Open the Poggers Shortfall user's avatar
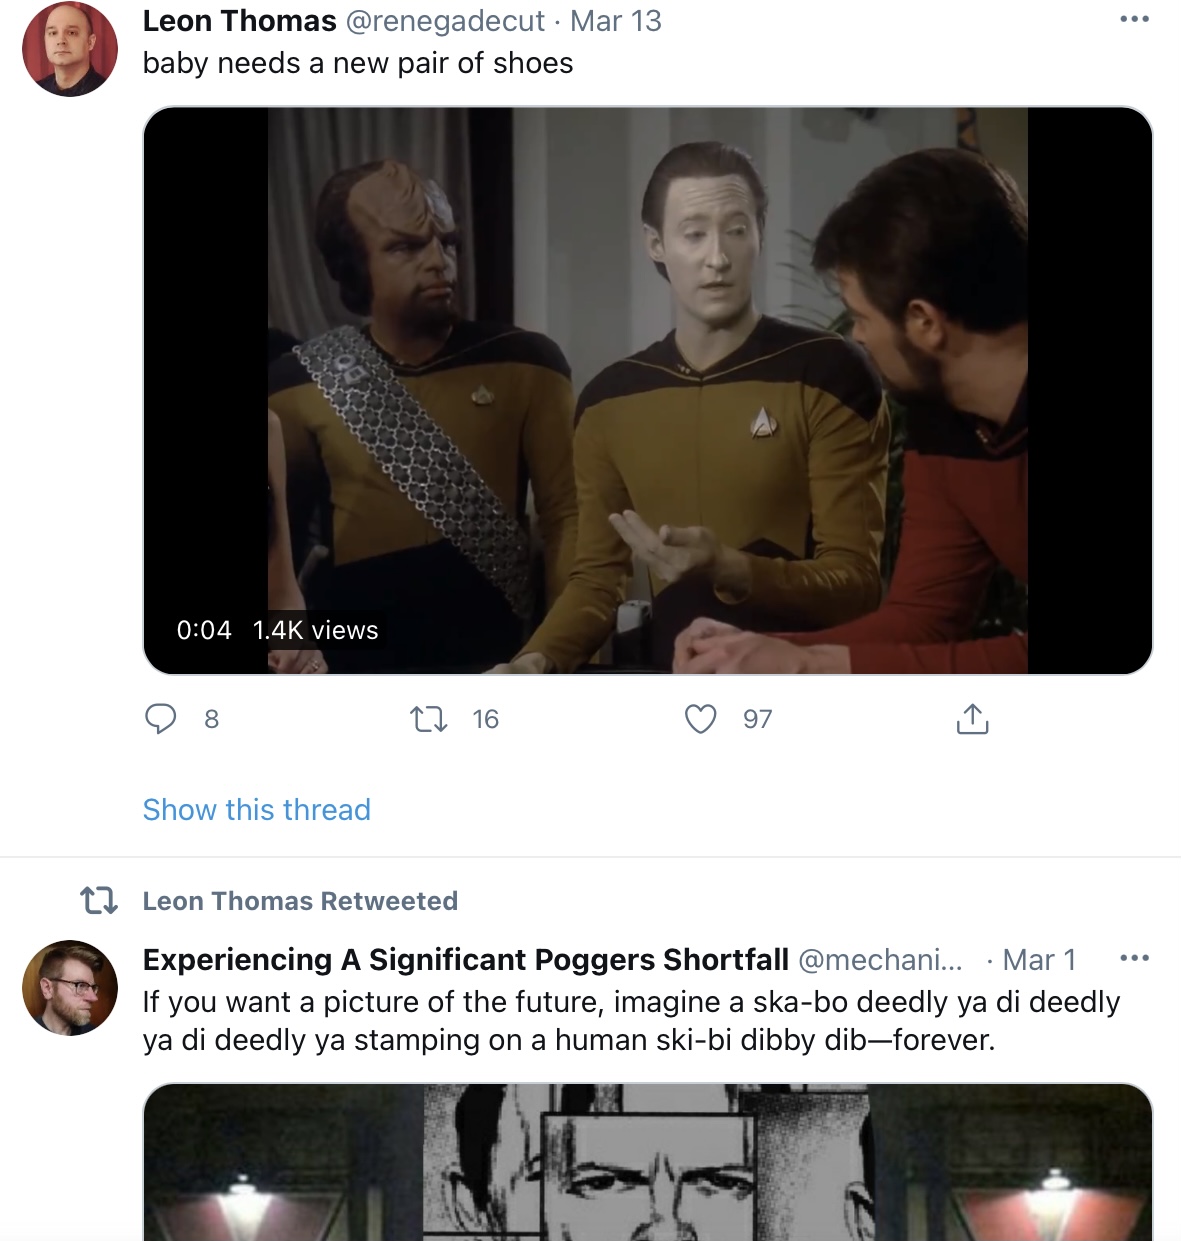The image size is (1181, 1241). tap(70, 988)
